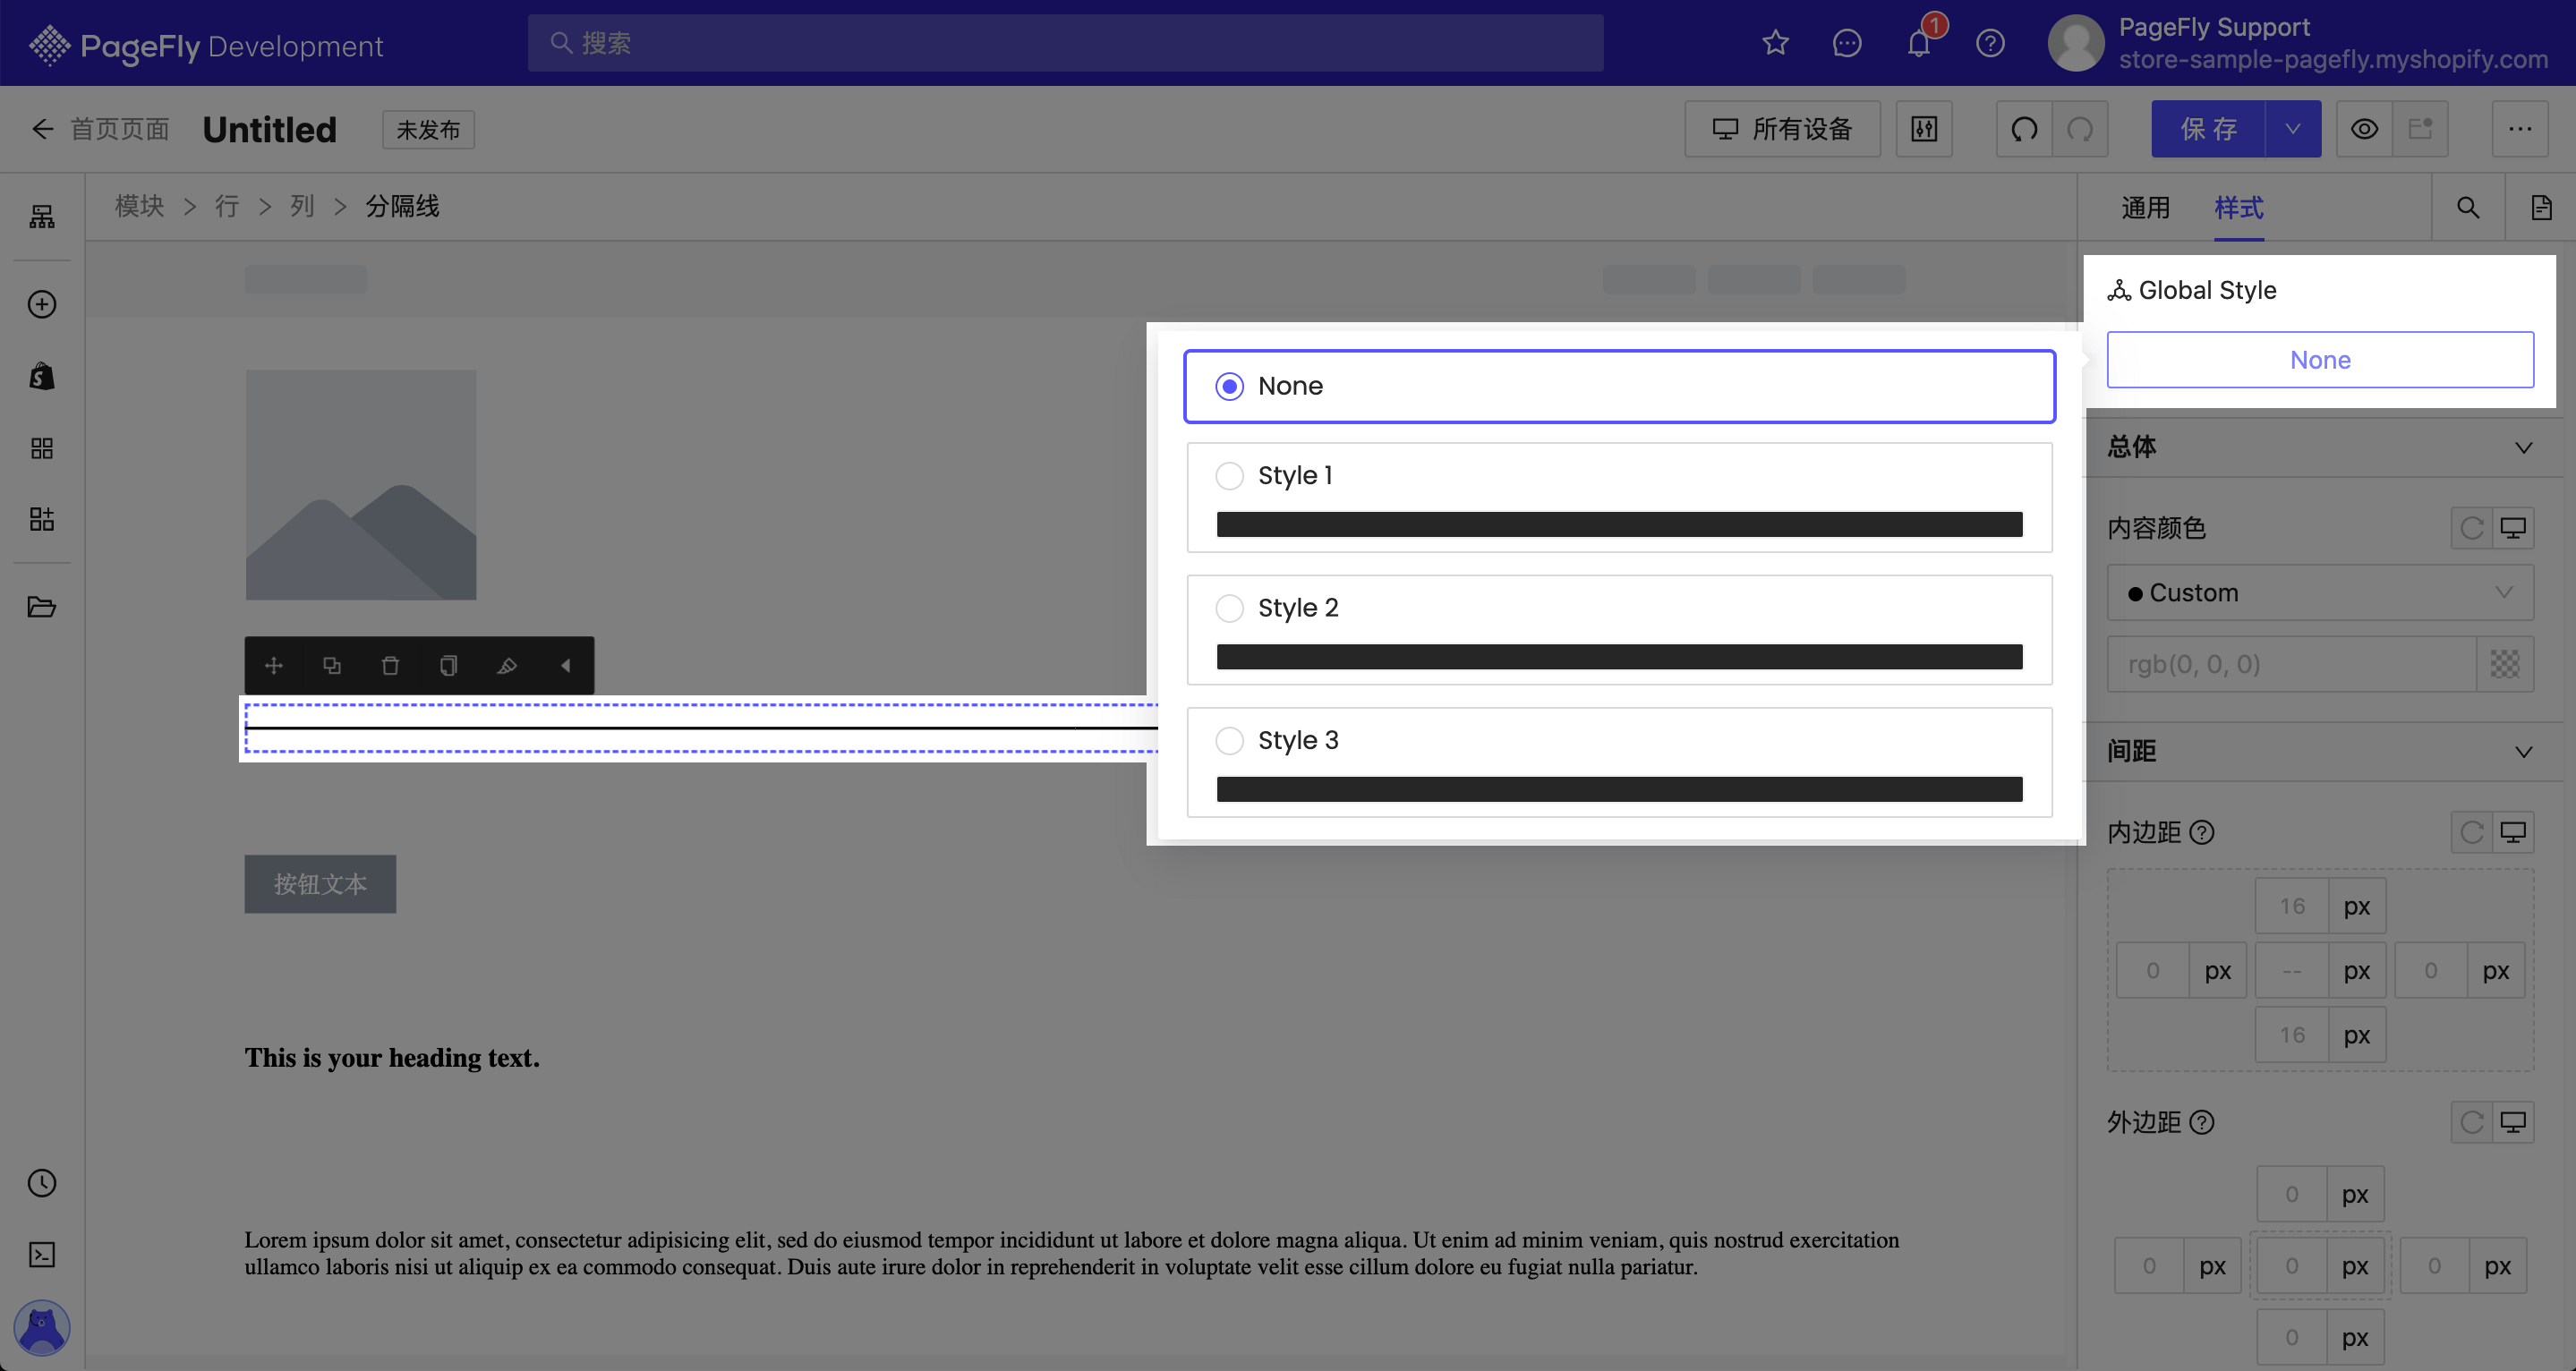Click the more options ellipsis button
The height and width of the screenshot is (1371, 2576).
tap(2520, 129)
